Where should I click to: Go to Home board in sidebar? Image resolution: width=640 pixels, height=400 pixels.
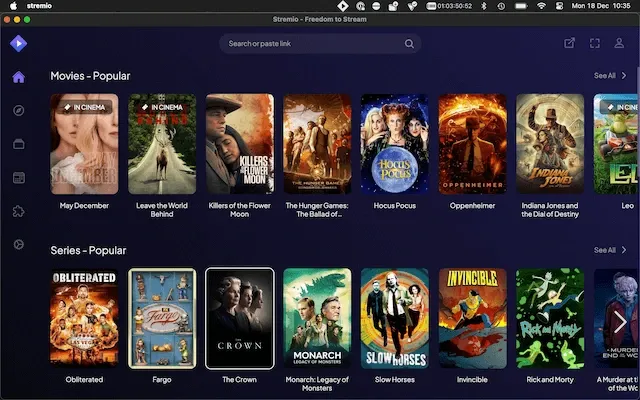point(18,77)
